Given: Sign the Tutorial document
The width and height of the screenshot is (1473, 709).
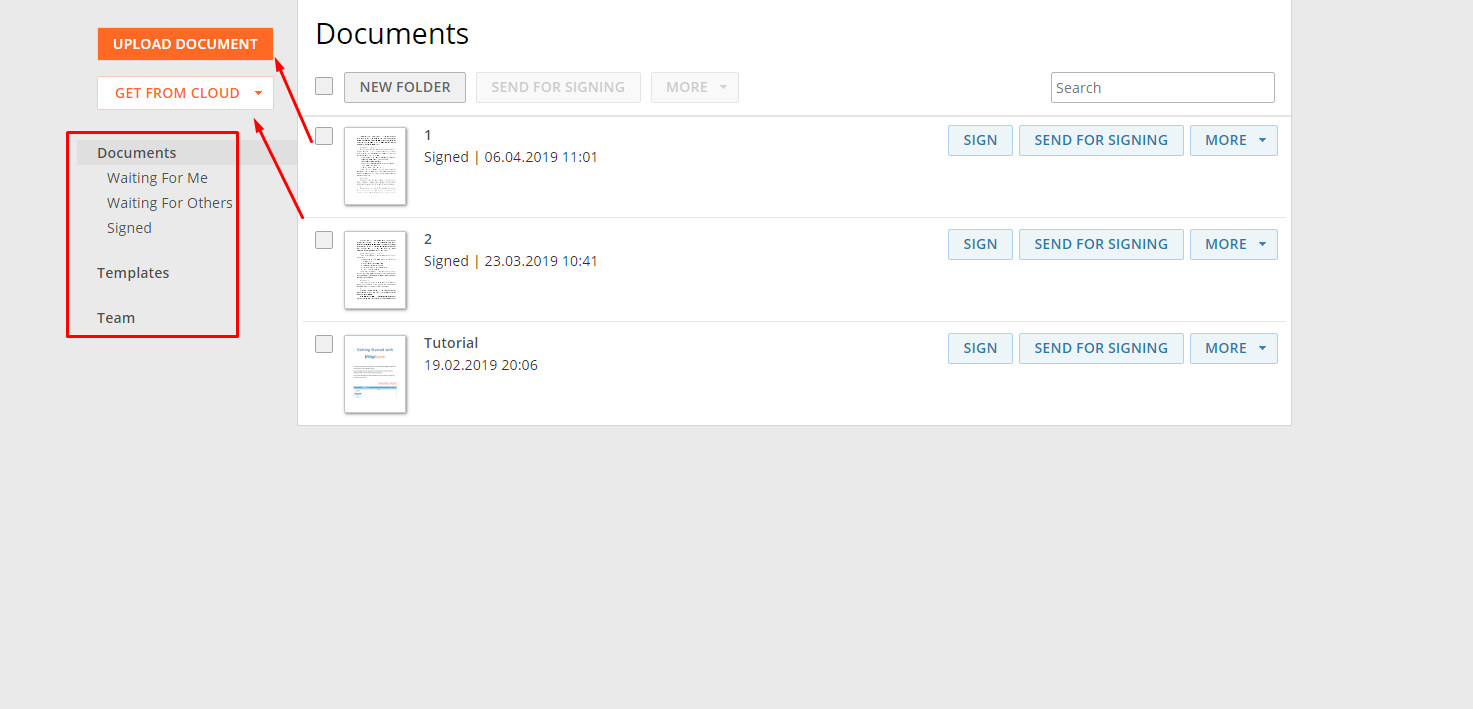Looking at the screenshot, I should coord(980,348).
